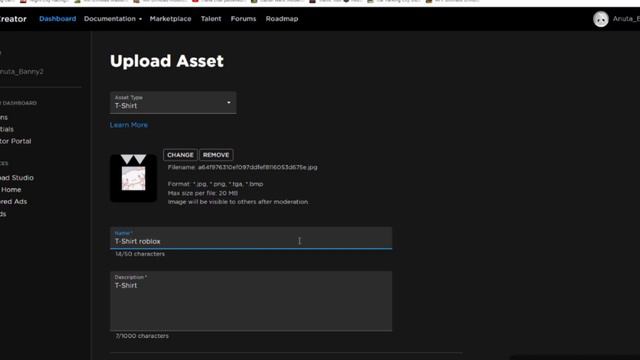Screen dimensions: 640x360
Task: Expand the Documentation dropdown menu
Action: click(113, 19)
